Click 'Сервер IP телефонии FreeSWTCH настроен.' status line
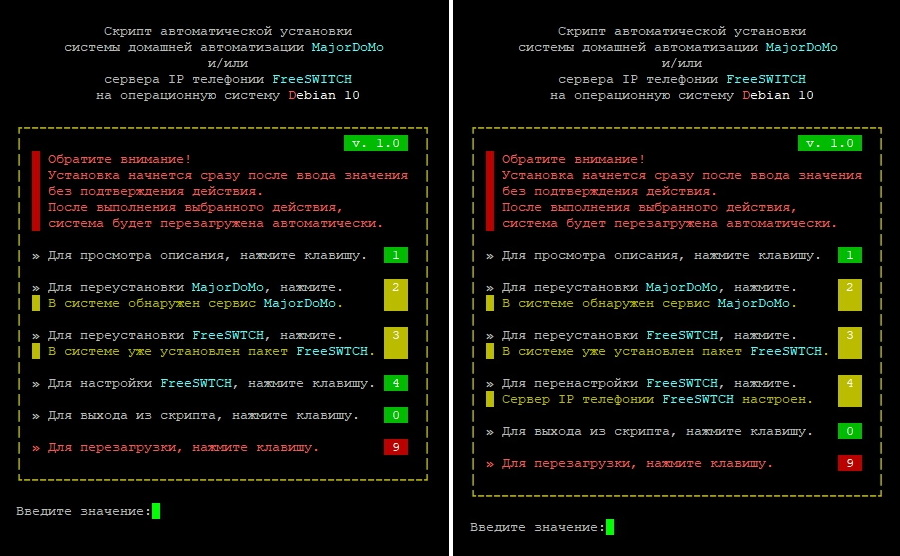Screen dimensions: 900x556 click(x=657, y=399)
